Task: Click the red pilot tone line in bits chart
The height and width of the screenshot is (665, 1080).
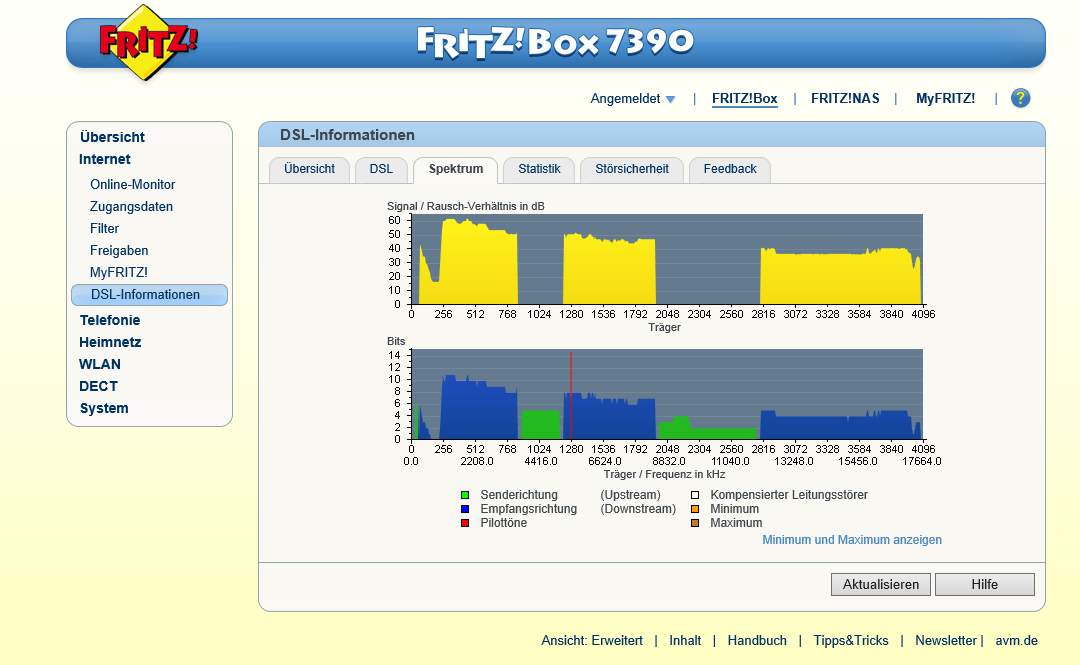Action: point(571,396)
